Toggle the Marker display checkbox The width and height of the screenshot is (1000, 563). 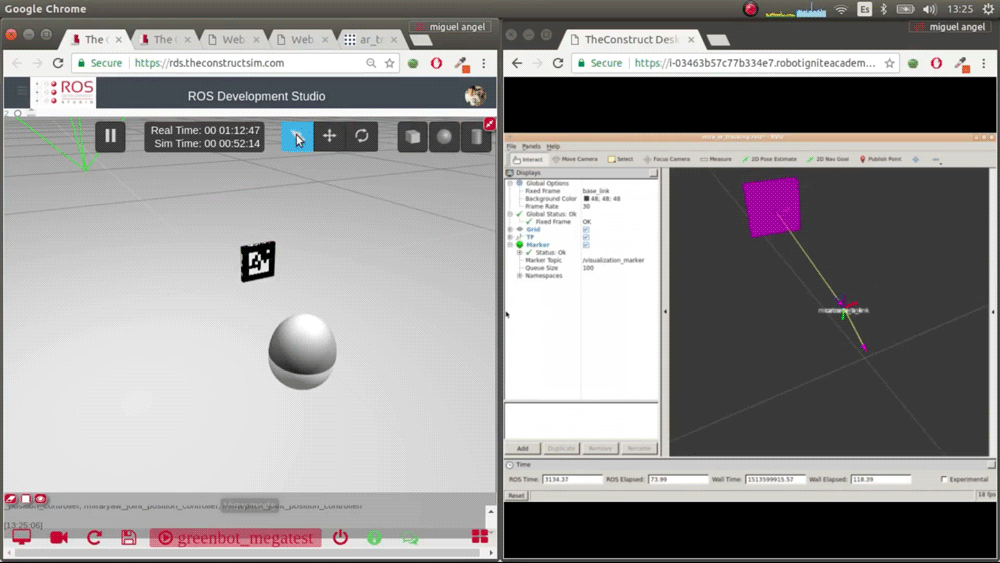586,245
